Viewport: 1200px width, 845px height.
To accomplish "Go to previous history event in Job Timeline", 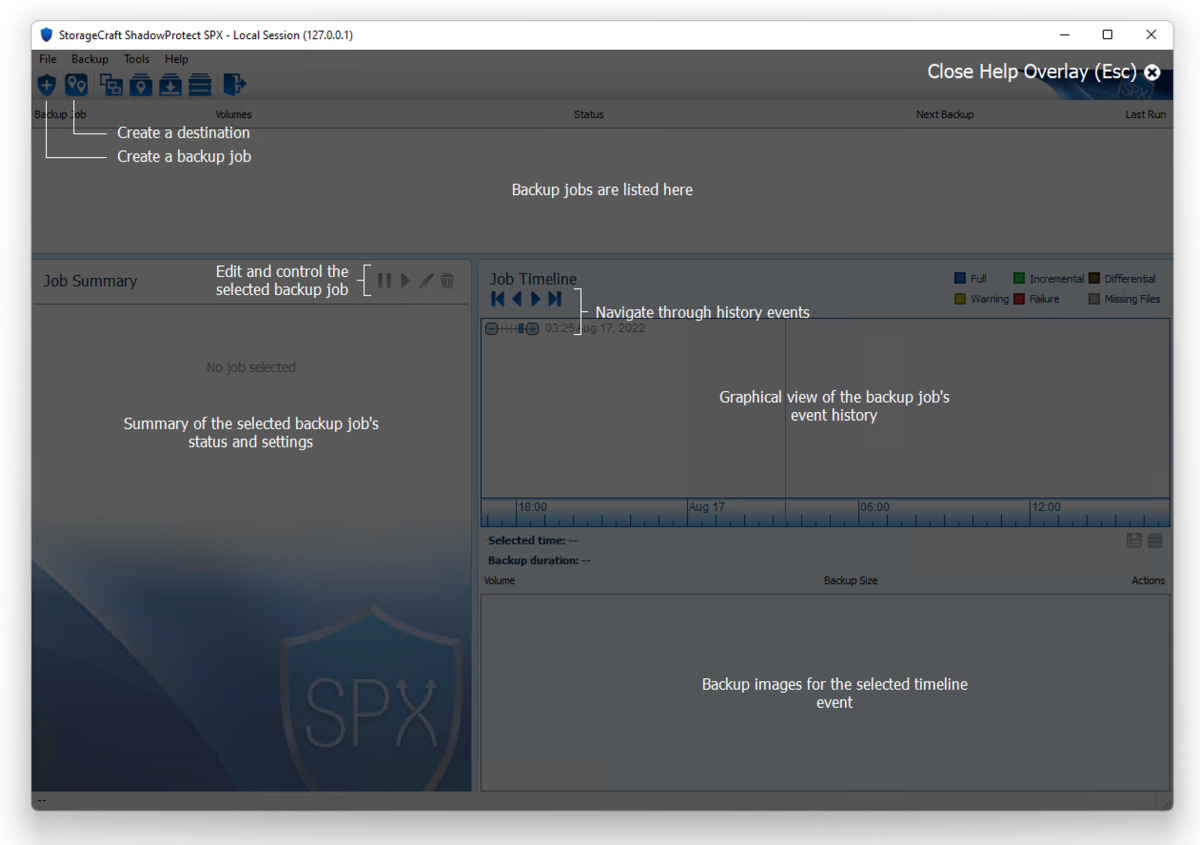I will coord(517,299).
